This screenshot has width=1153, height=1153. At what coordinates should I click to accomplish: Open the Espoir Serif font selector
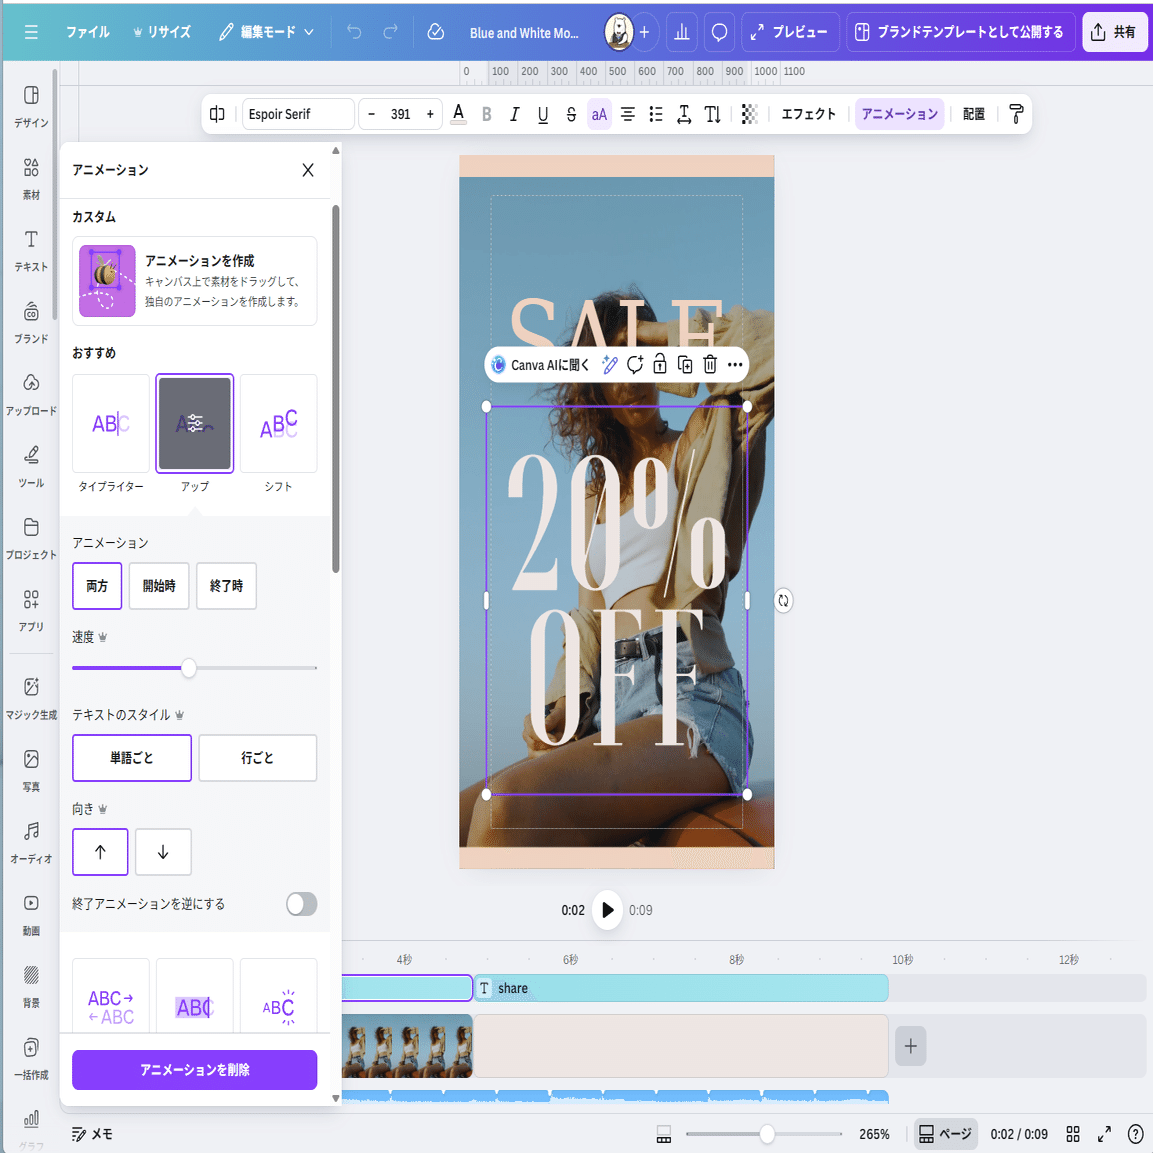pyautogui.click(x=298, y=114)
